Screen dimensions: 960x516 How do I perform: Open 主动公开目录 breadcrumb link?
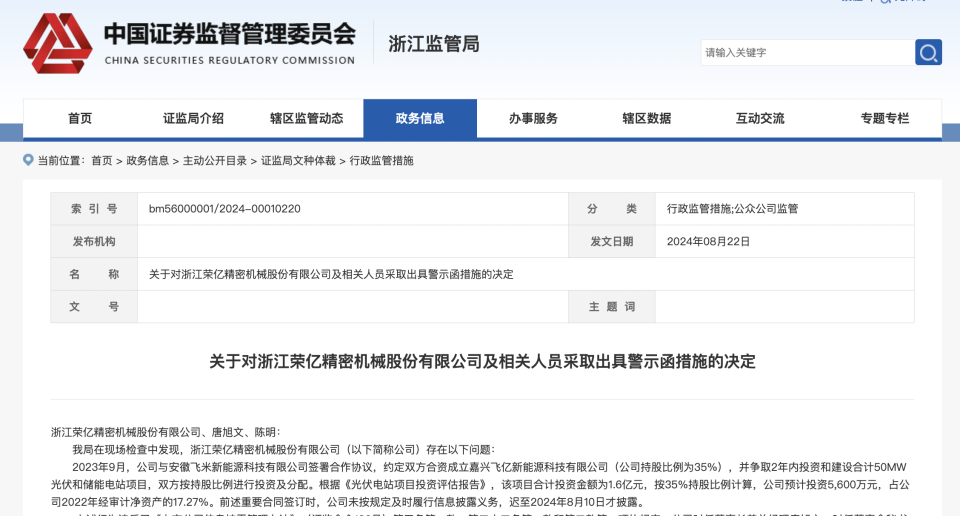click(x=214, y=160)
